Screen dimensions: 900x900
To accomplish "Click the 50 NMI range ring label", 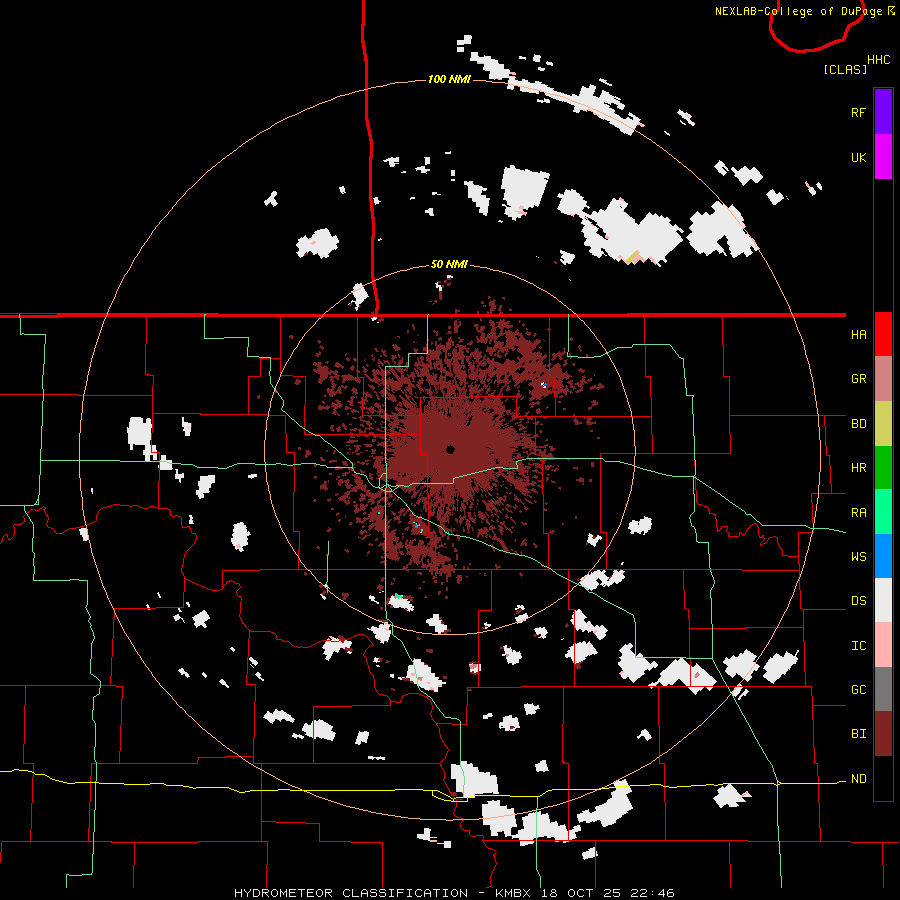I will pyautogui.click(x=449, y=265).
